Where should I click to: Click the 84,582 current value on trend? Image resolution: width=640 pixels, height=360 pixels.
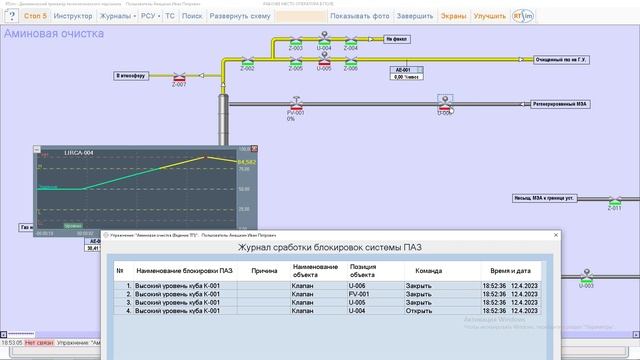[247, 162]
